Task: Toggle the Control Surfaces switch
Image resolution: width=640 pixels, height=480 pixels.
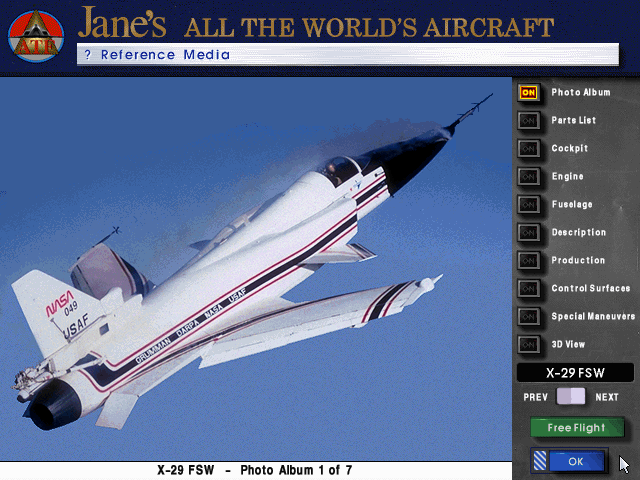Action: [529, 289]
